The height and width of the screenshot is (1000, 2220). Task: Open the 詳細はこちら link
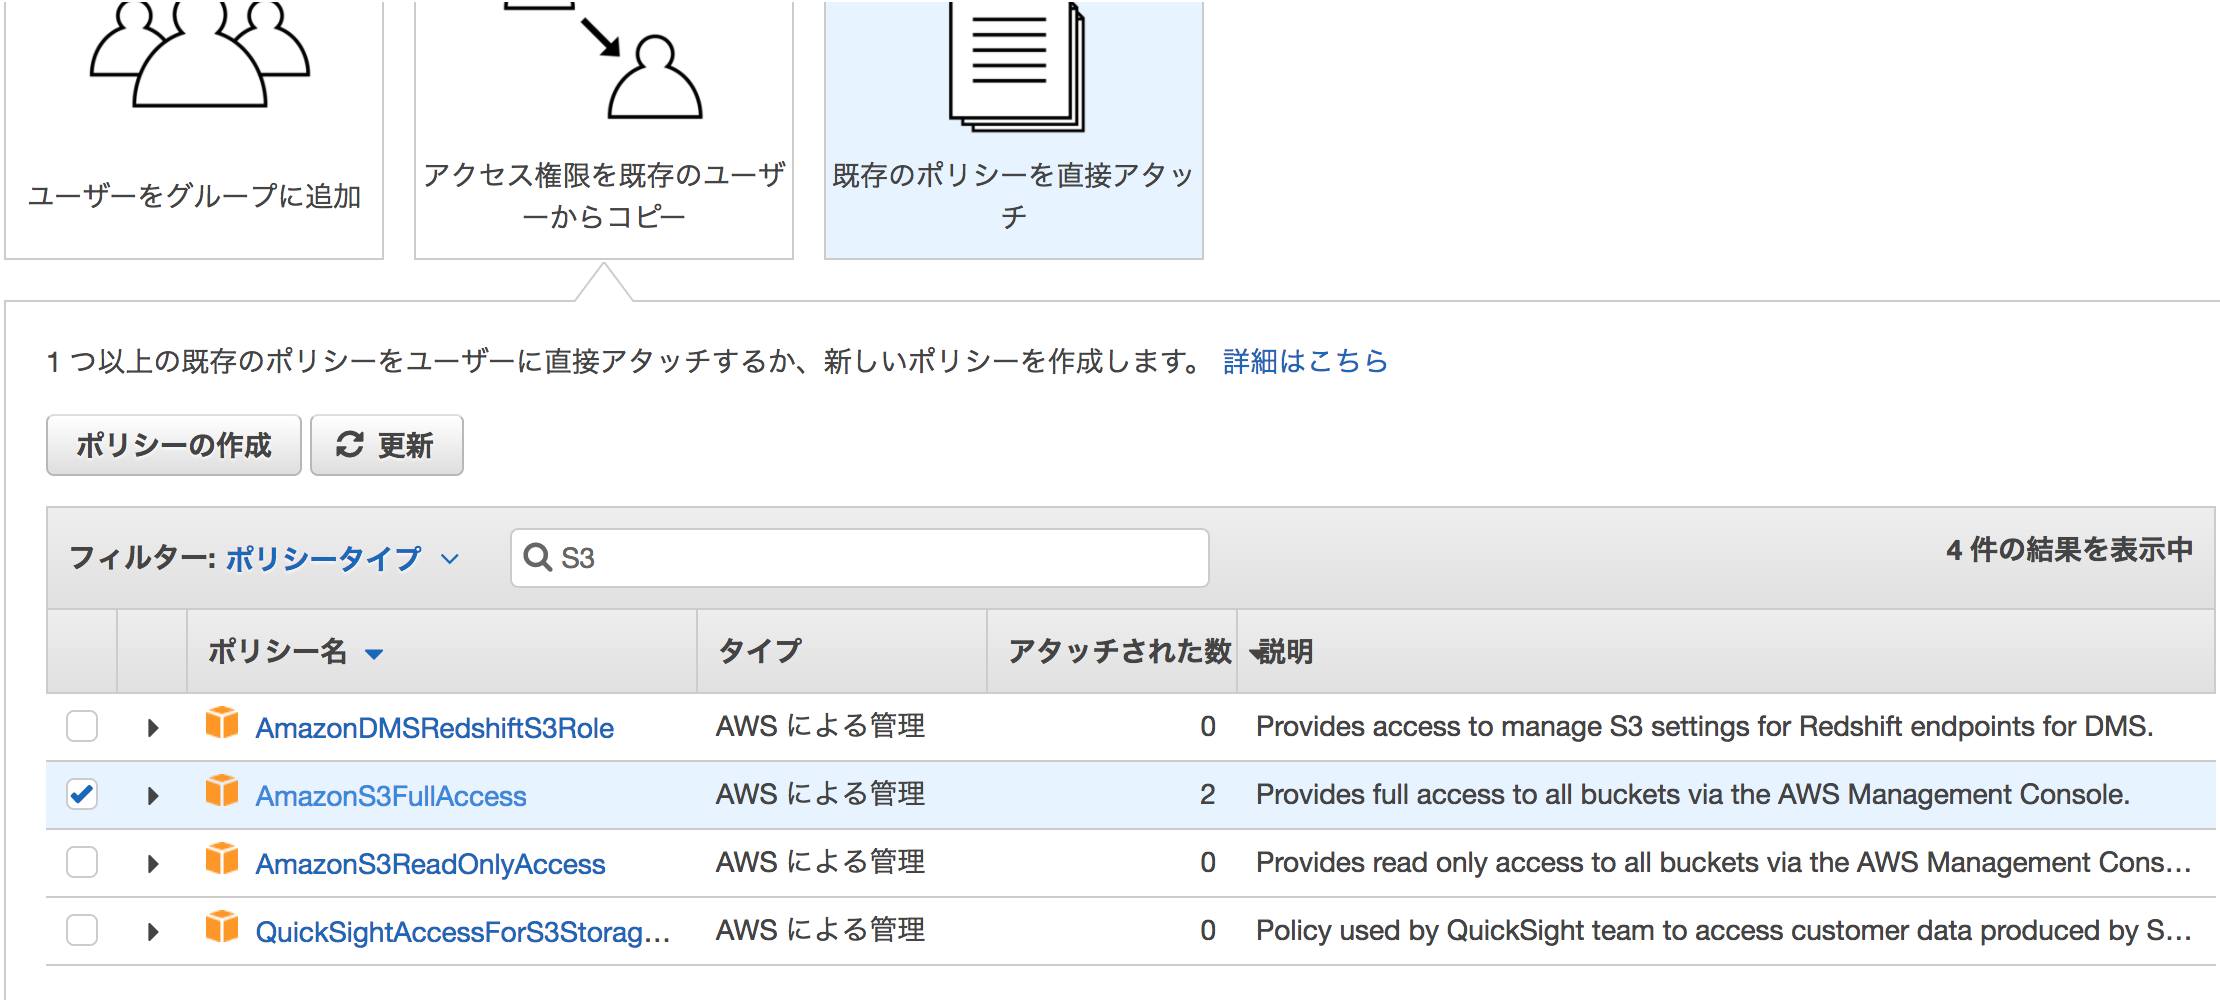(1302, 362)
